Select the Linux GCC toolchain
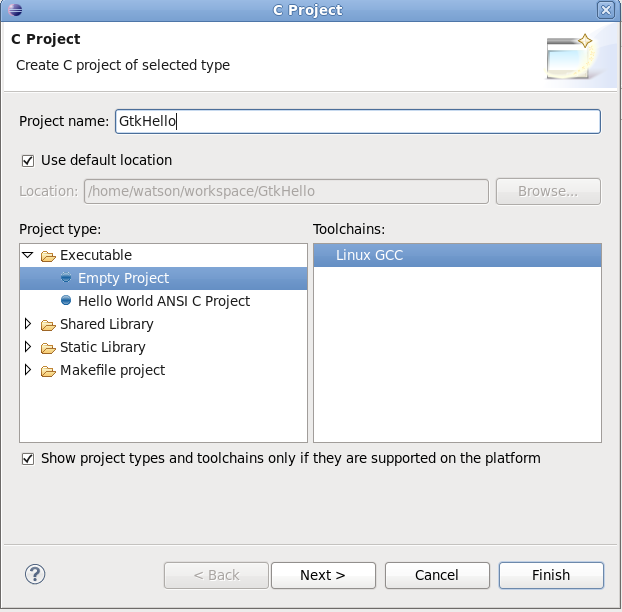622x612 pixels. (457, 255)
